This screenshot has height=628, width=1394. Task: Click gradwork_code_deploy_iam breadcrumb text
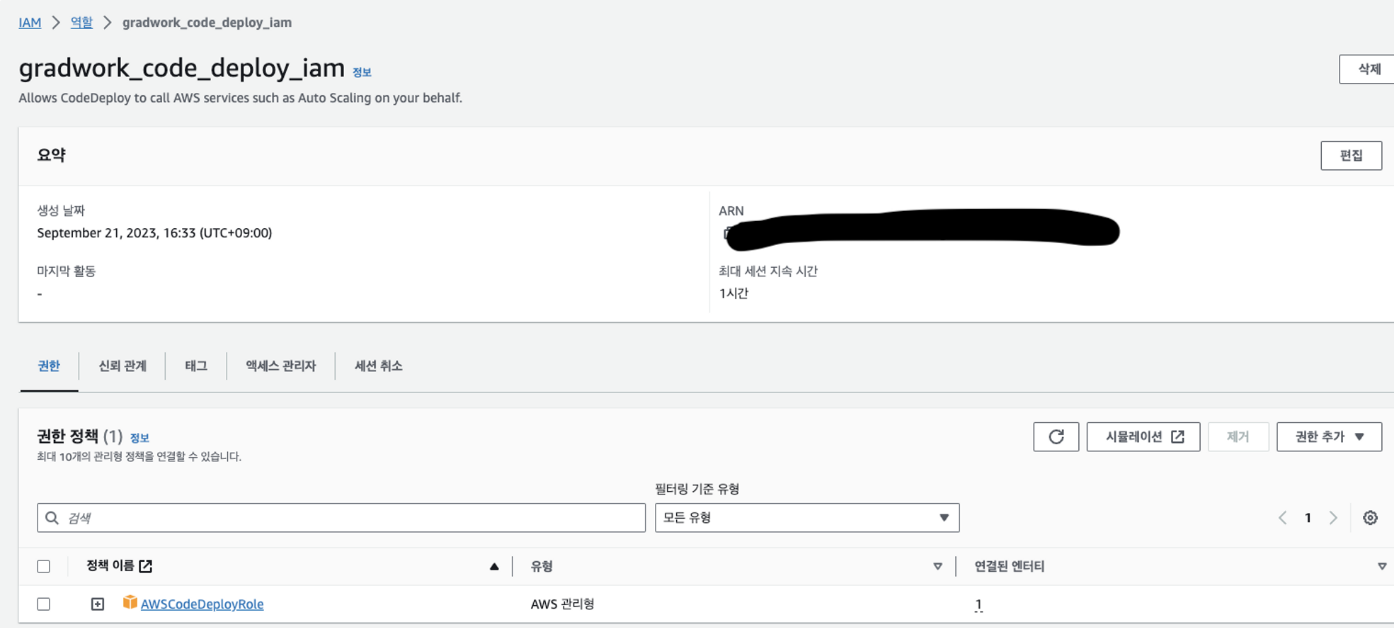point(207,22)
